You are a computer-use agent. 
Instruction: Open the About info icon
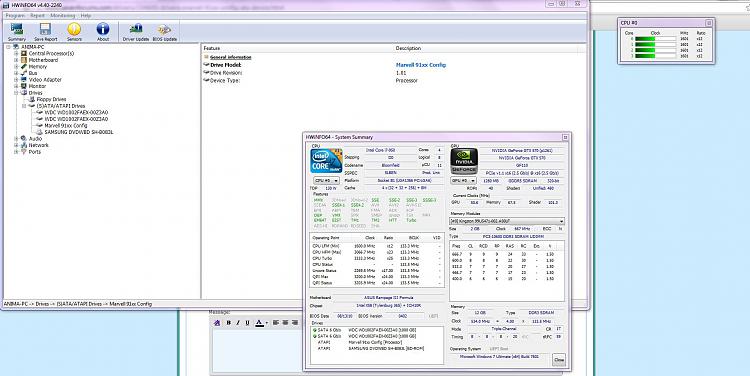[x=103, y=32]
